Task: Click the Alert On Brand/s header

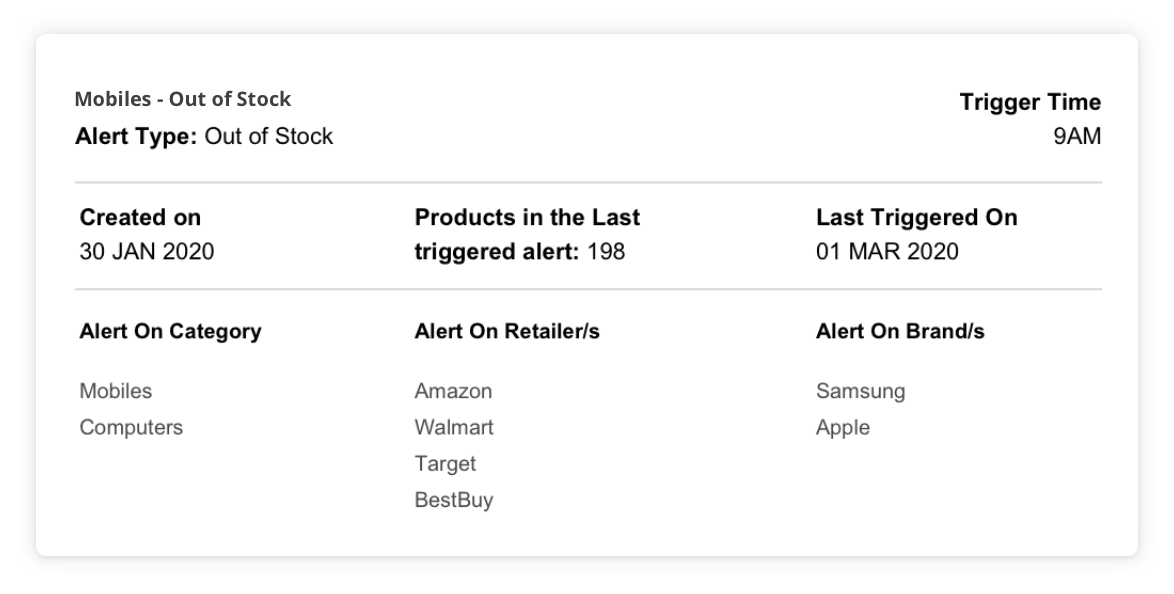Action: pos(900,331)
